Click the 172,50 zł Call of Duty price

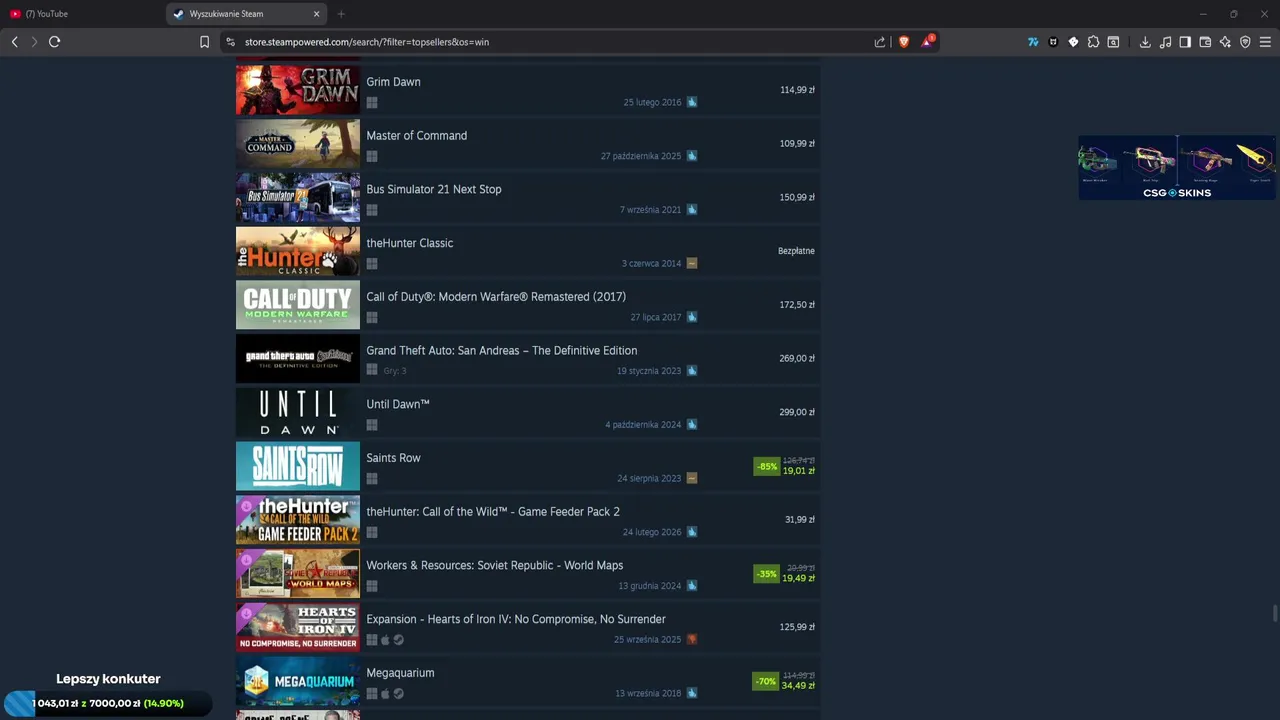(x=797, y=305)
